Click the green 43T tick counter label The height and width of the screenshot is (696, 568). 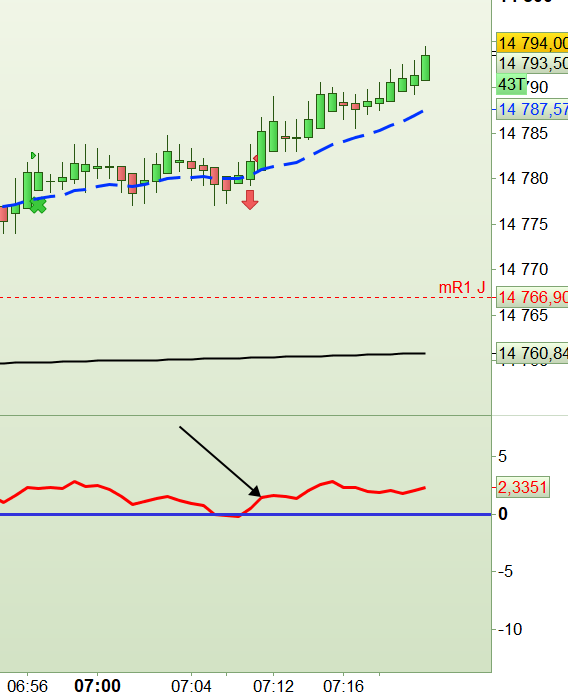pos(512,85)
